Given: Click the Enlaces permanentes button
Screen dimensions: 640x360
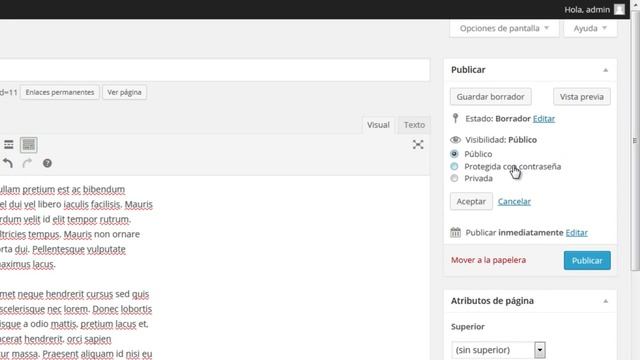Looking at the screenshot, I should tap(60, 92).
